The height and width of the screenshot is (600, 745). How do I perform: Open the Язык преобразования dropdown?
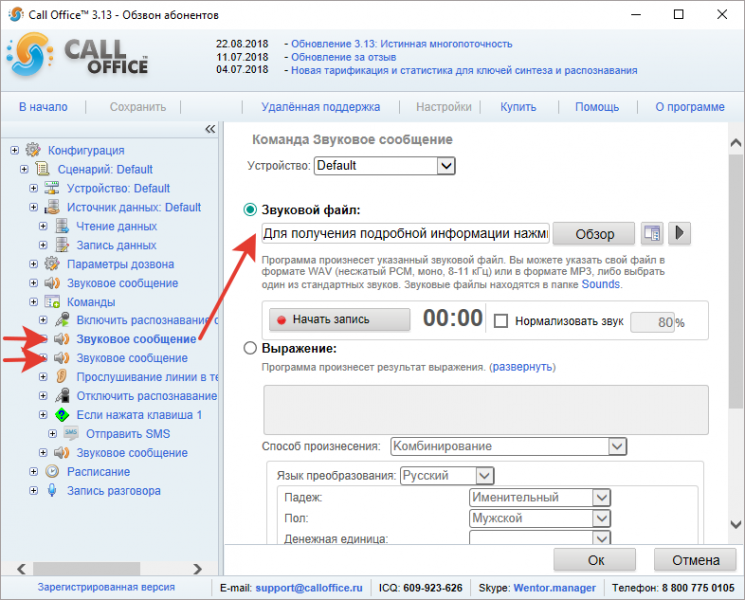tap(484, 475)
